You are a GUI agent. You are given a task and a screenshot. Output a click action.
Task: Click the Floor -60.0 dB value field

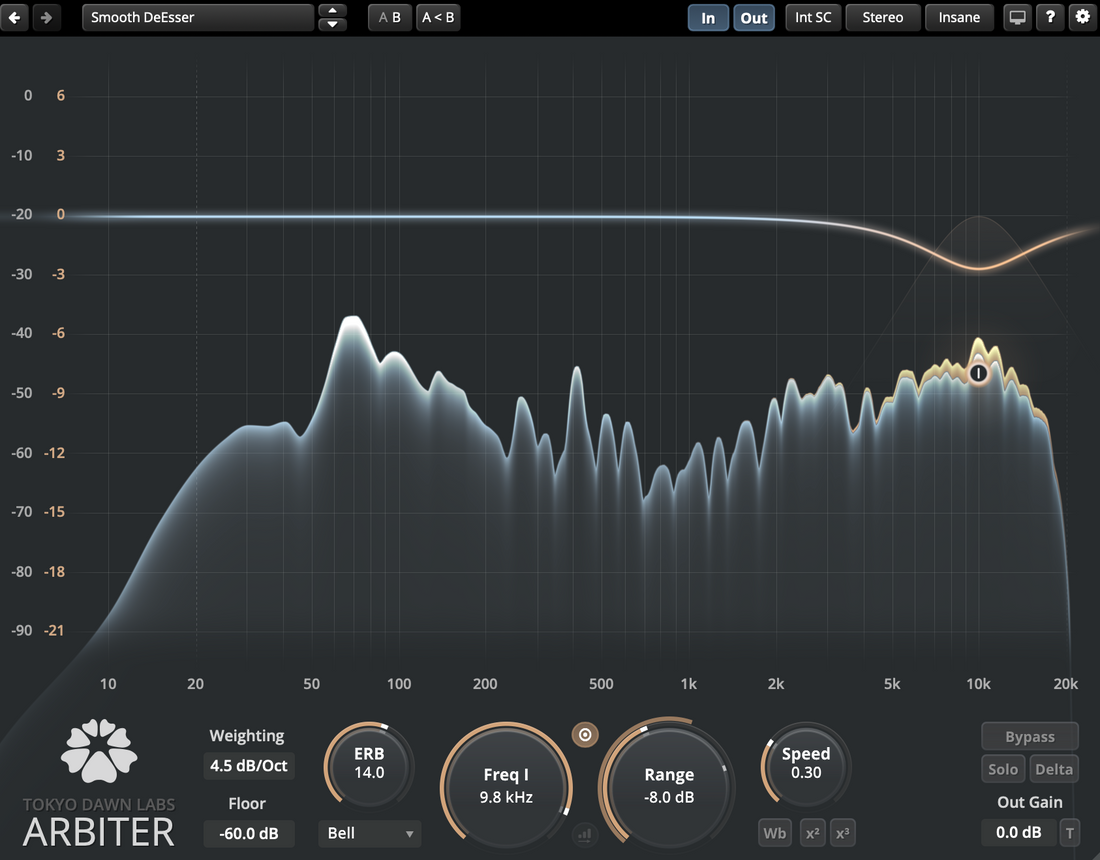coord(247,833)
